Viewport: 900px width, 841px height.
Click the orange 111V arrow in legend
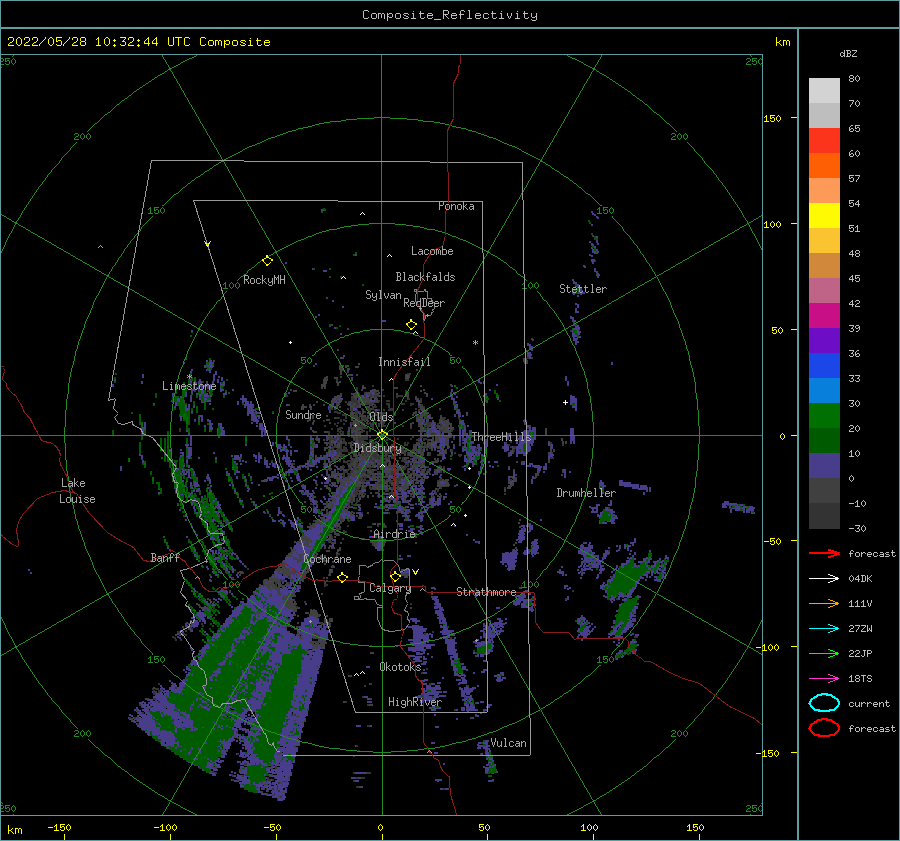pyautogui.click(x=824, y=603)
